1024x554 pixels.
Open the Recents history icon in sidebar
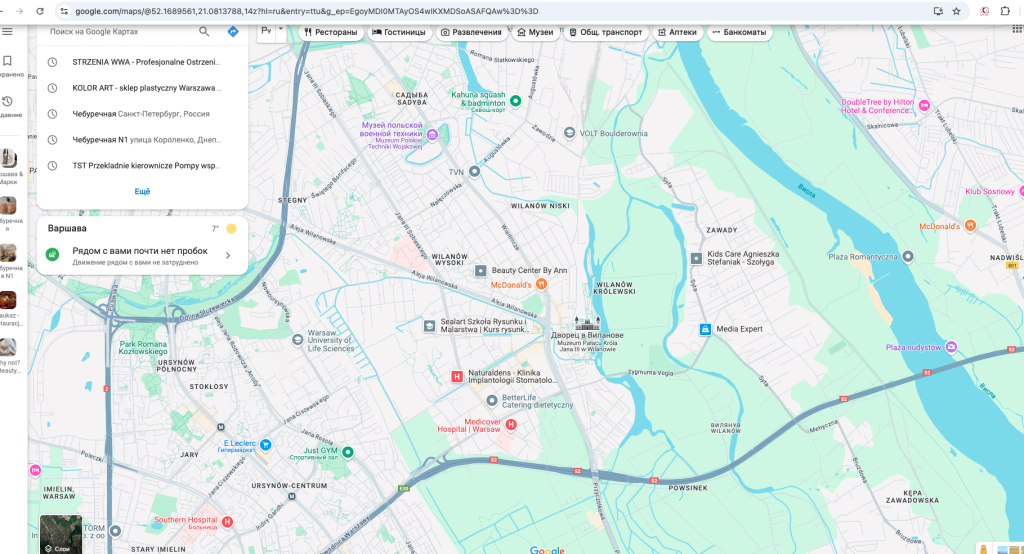pyautogui.click(x=7, y=102)
